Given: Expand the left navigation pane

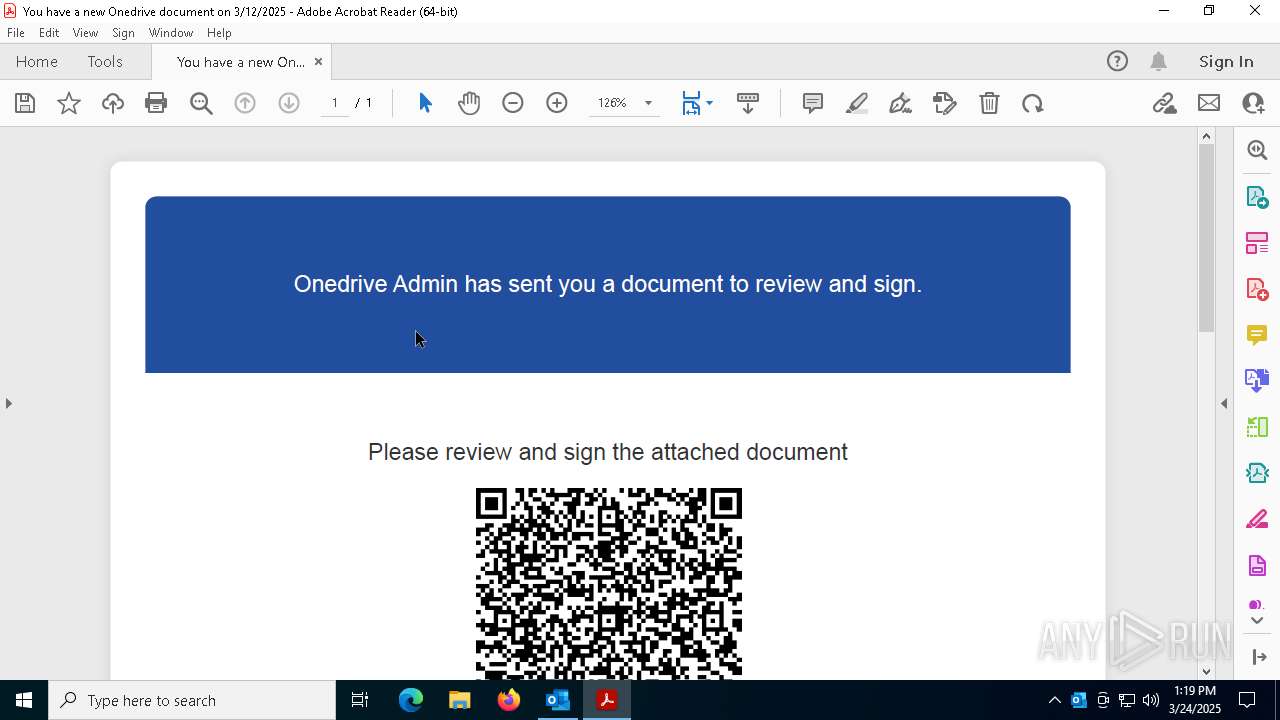Looking at the screenshot, I should (8, 403).
